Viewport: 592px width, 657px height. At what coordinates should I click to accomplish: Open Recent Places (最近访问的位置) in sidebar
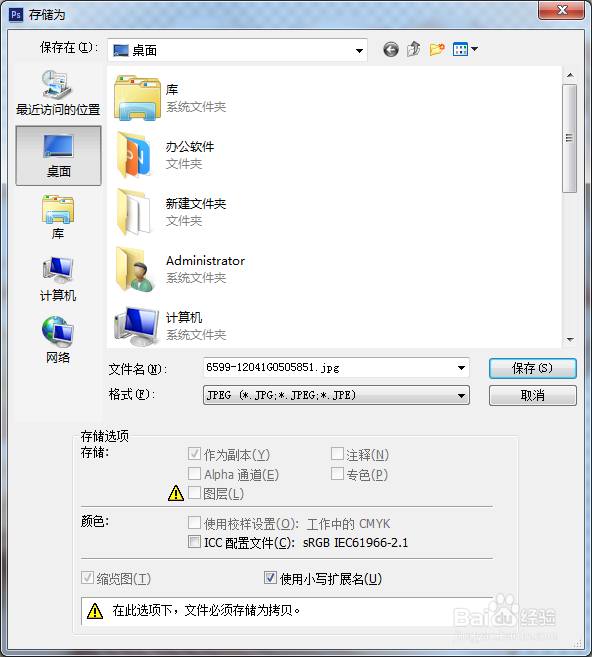click(x=58, y=93)
